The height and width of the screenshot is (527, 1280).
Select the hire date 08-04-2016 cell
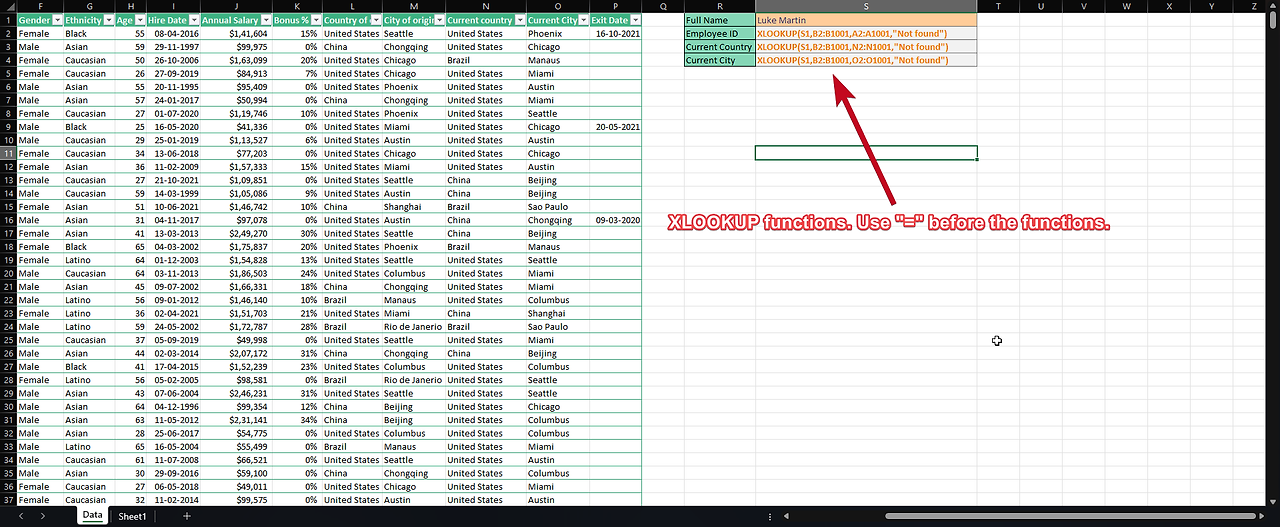pos(173,33)
